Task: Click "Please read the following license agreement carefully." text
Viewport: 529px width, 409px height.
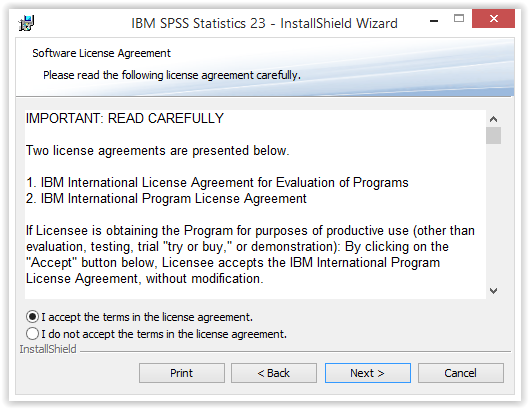Action: coord(172,75)
